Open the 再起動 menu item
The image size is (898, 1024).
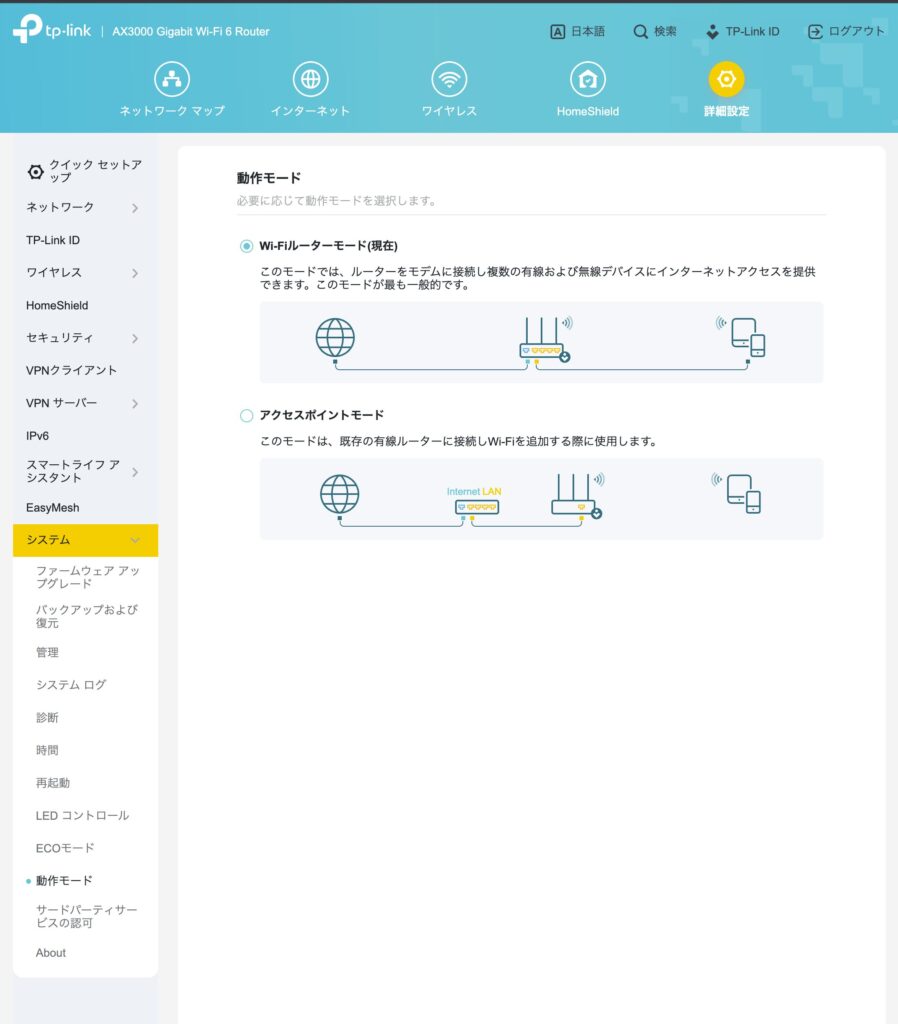[x=53, y=783]
